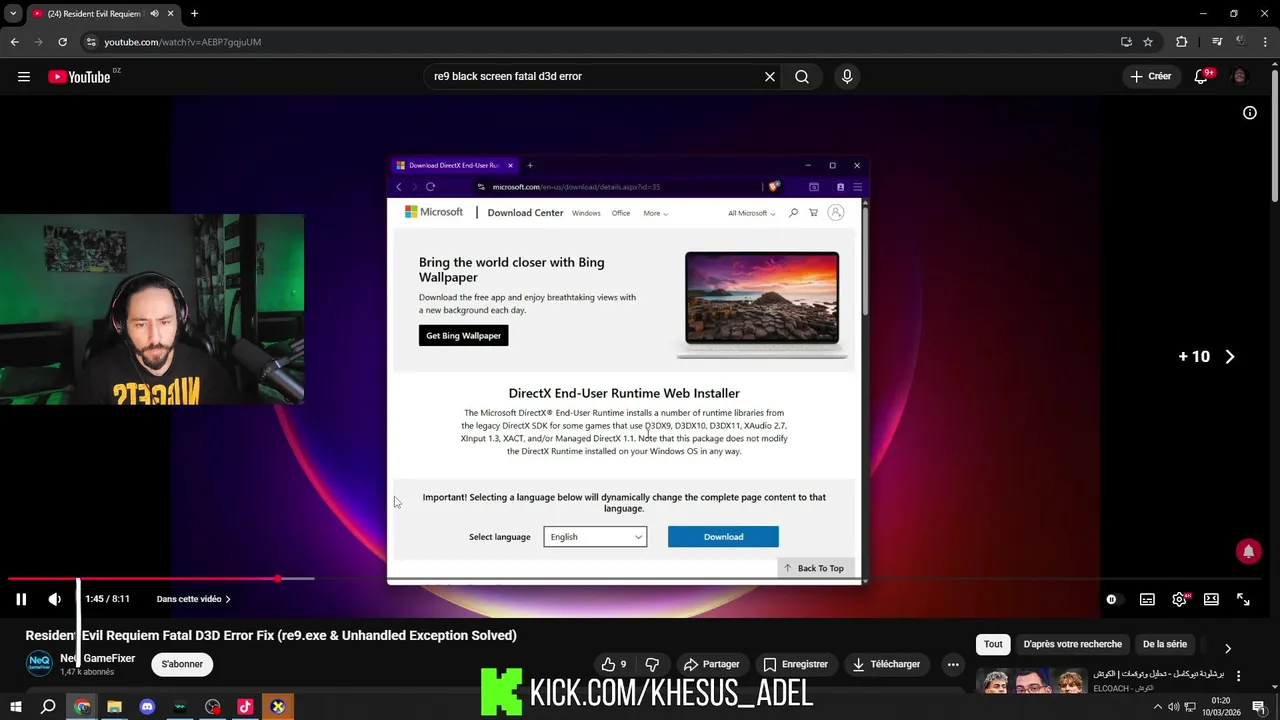
Task: Reload the page in Chrome
Action: (62, 42)
